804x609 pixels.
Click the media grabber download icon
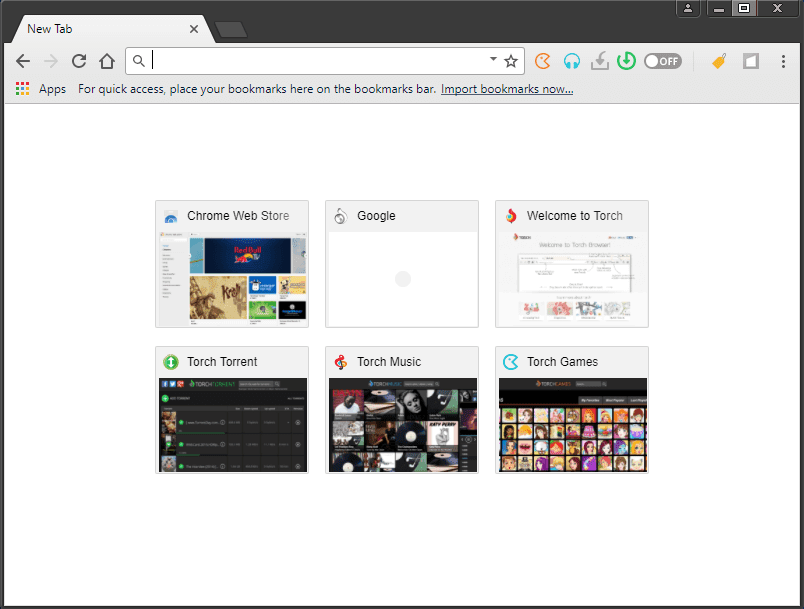[x=599, y=62]
